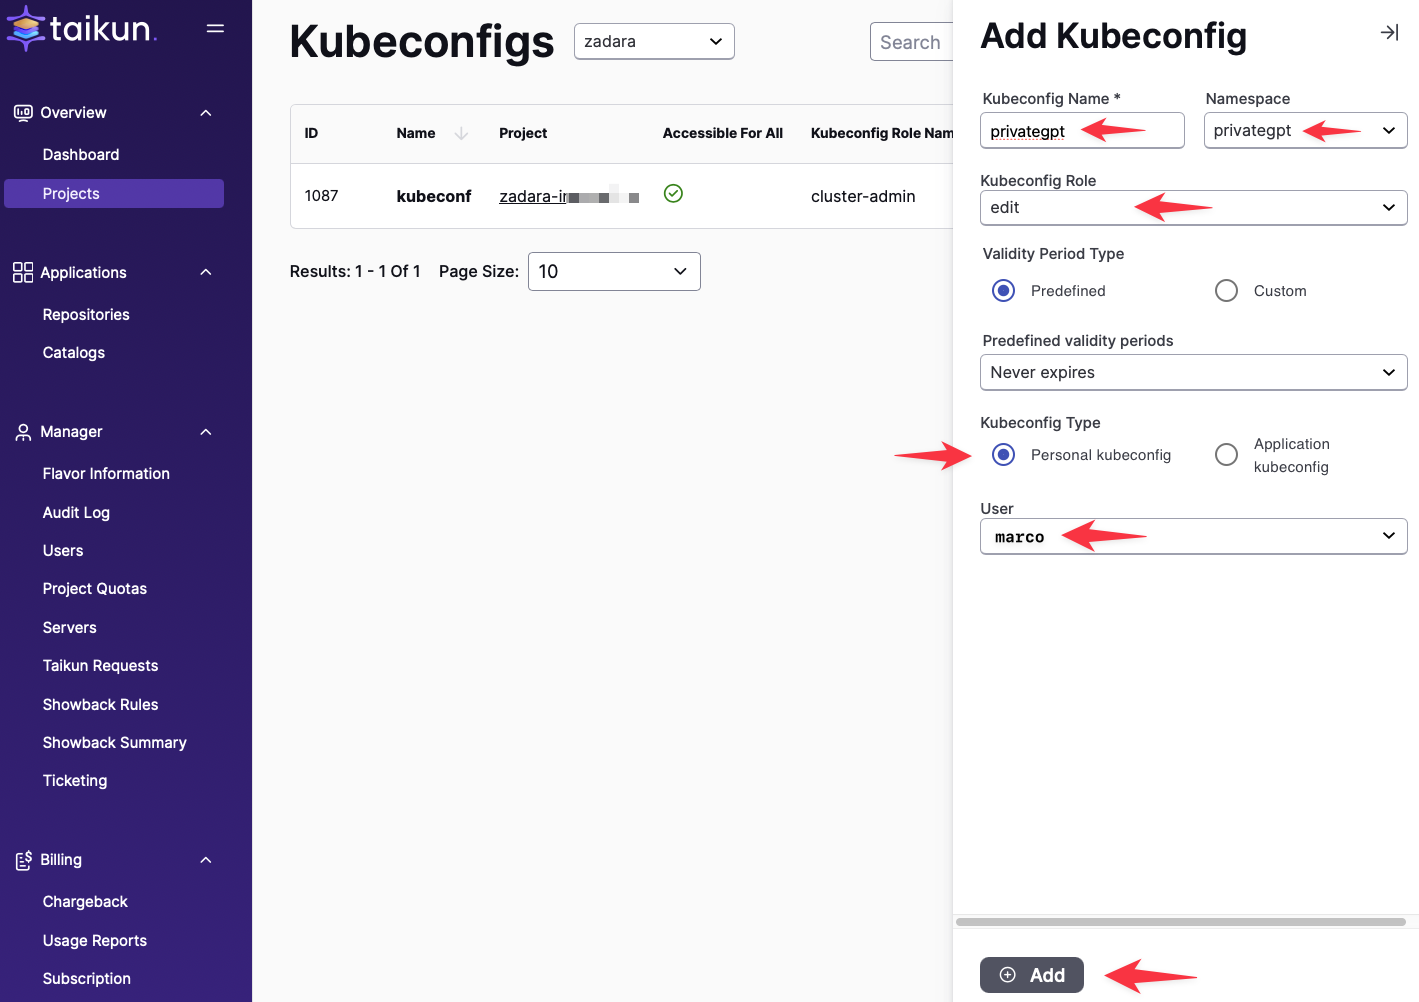Click the Taikun logo icon
Image resolution: width=1419 pixels, height=1002 pixels.
26,28
